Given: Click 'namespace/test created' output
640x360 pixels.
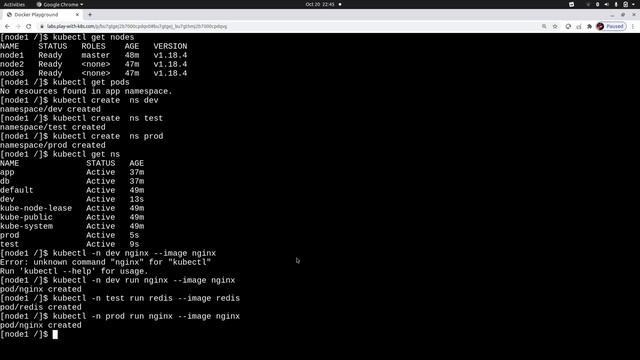Looking at the screenshot, I should (53, 127).
